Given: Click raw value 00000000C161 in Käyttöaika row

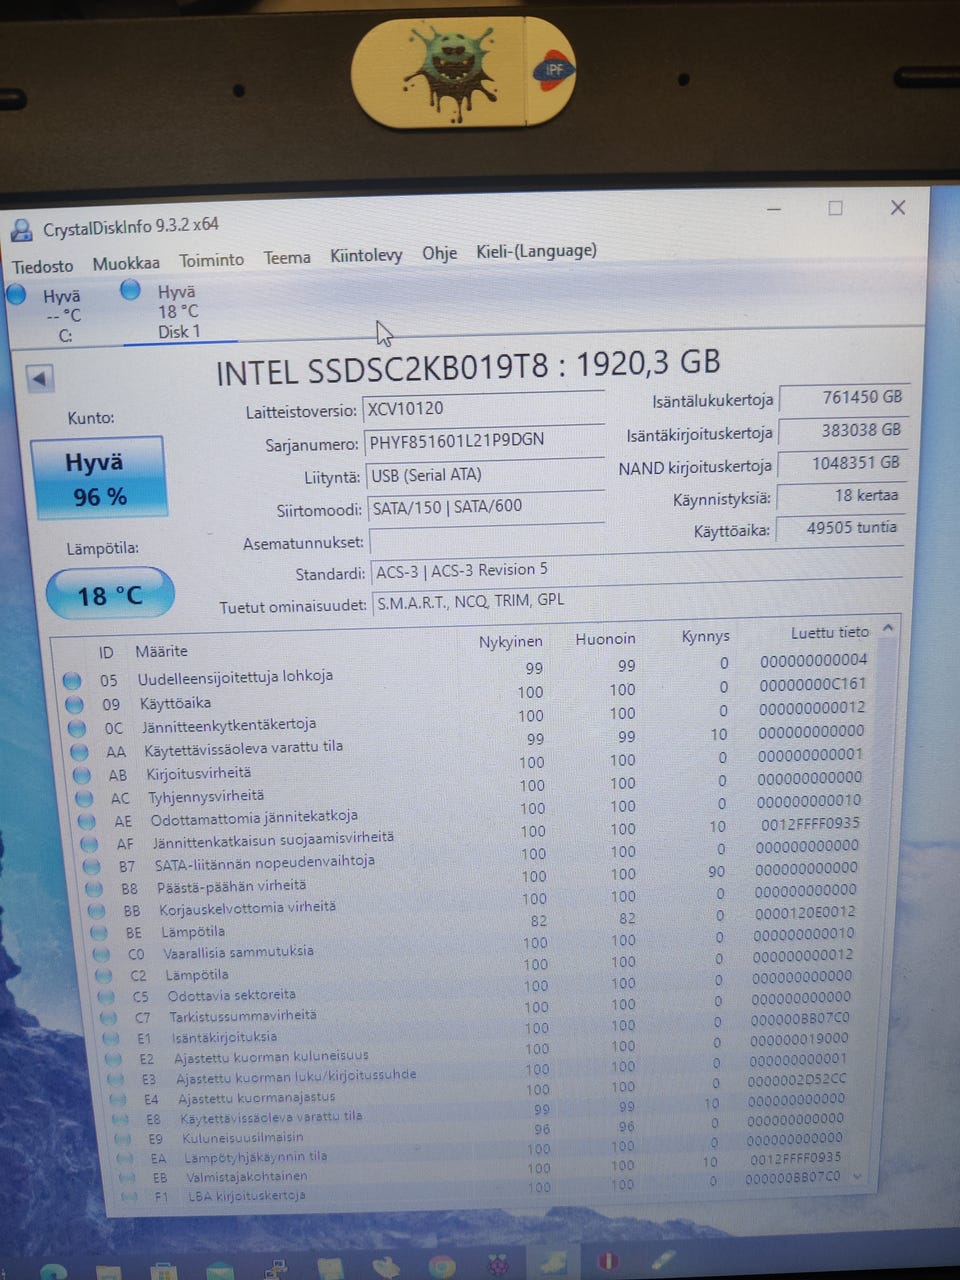Looking at the screenshot, I should click(812, 684).
